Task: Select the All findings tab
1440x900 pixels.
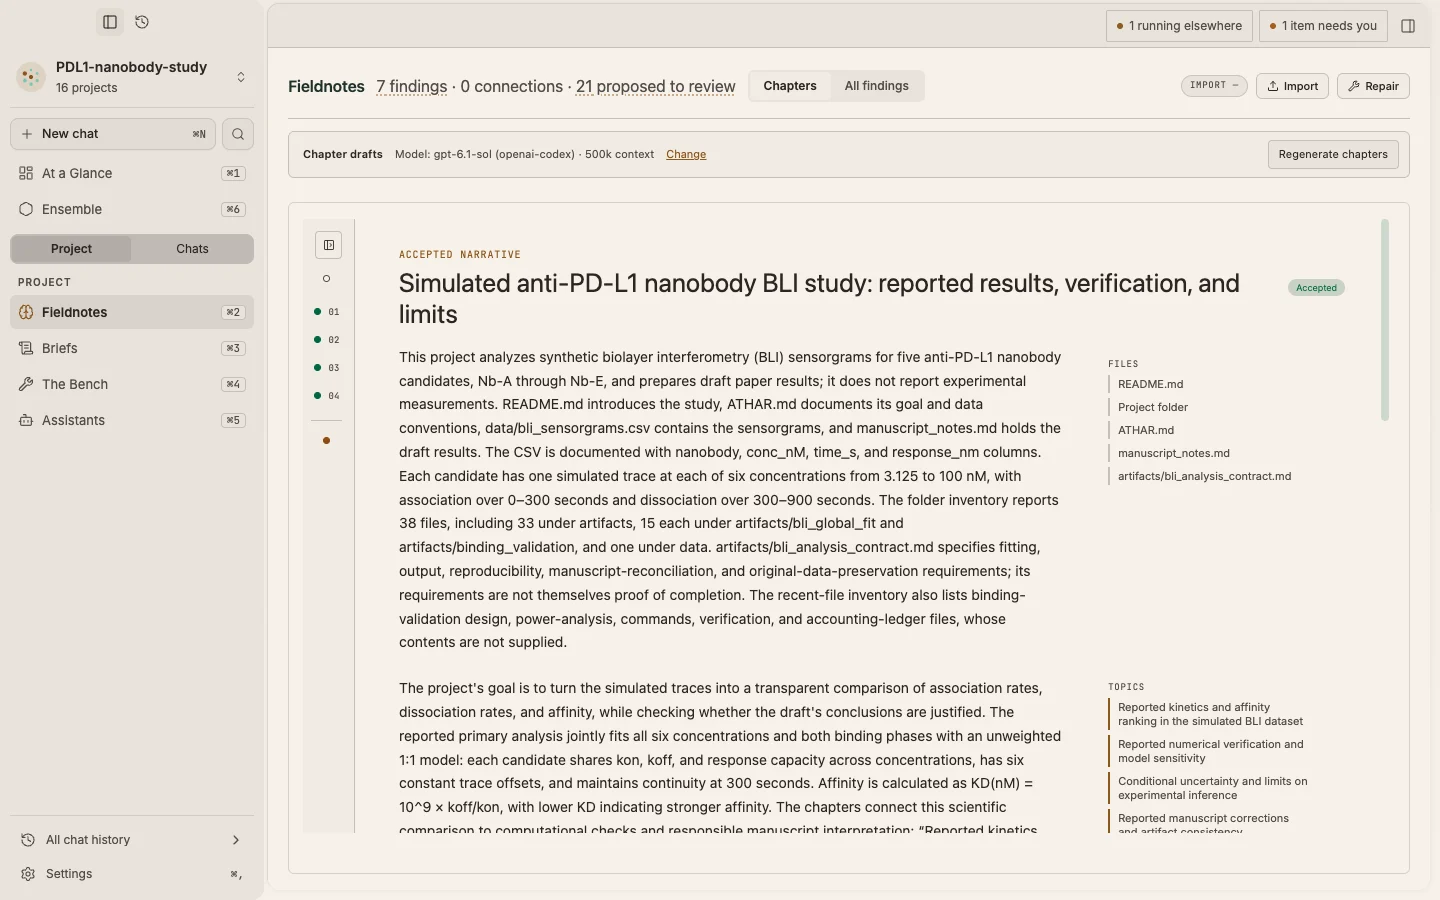Action: (876, 86)
